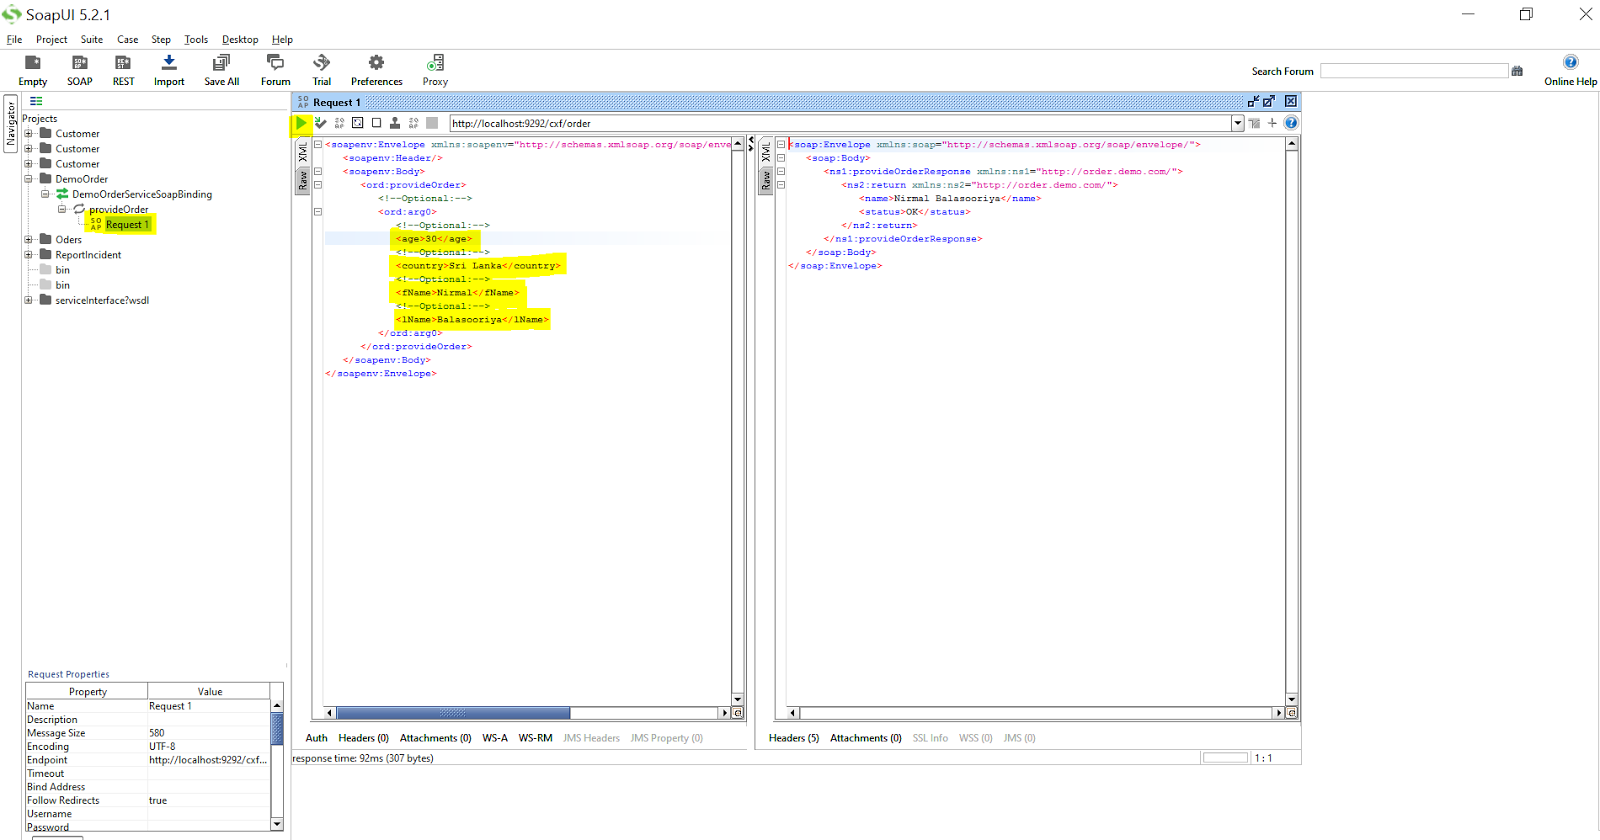The image size is (1600, 840).
Task: Open the Step menu
Action: (161, 40)
